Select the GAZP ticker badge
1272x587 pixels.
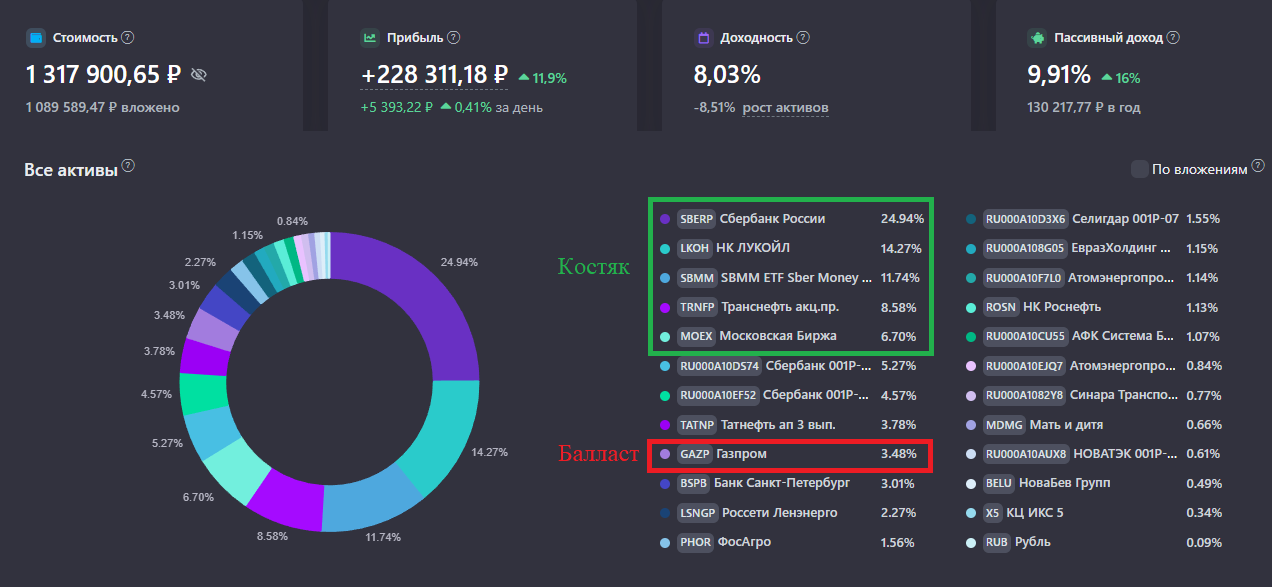(694, 454)
